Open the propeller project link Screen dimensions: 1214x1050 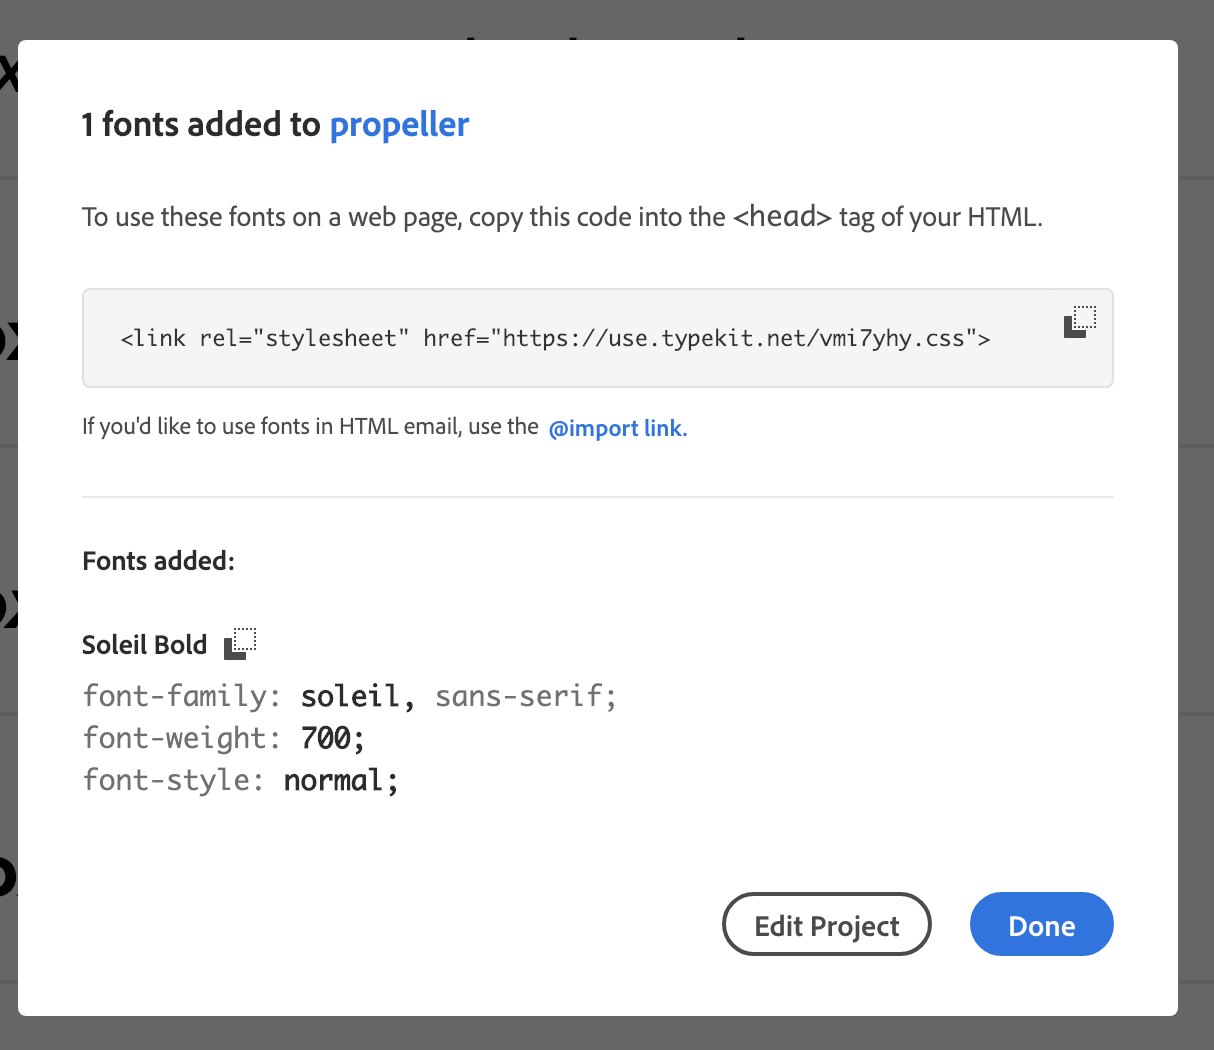point(398,124)
